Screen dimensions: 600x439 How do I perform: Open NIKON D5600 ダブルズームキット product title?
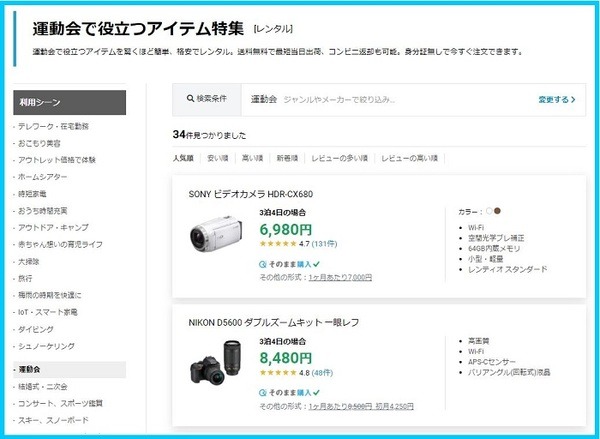(x=274, y=323)
